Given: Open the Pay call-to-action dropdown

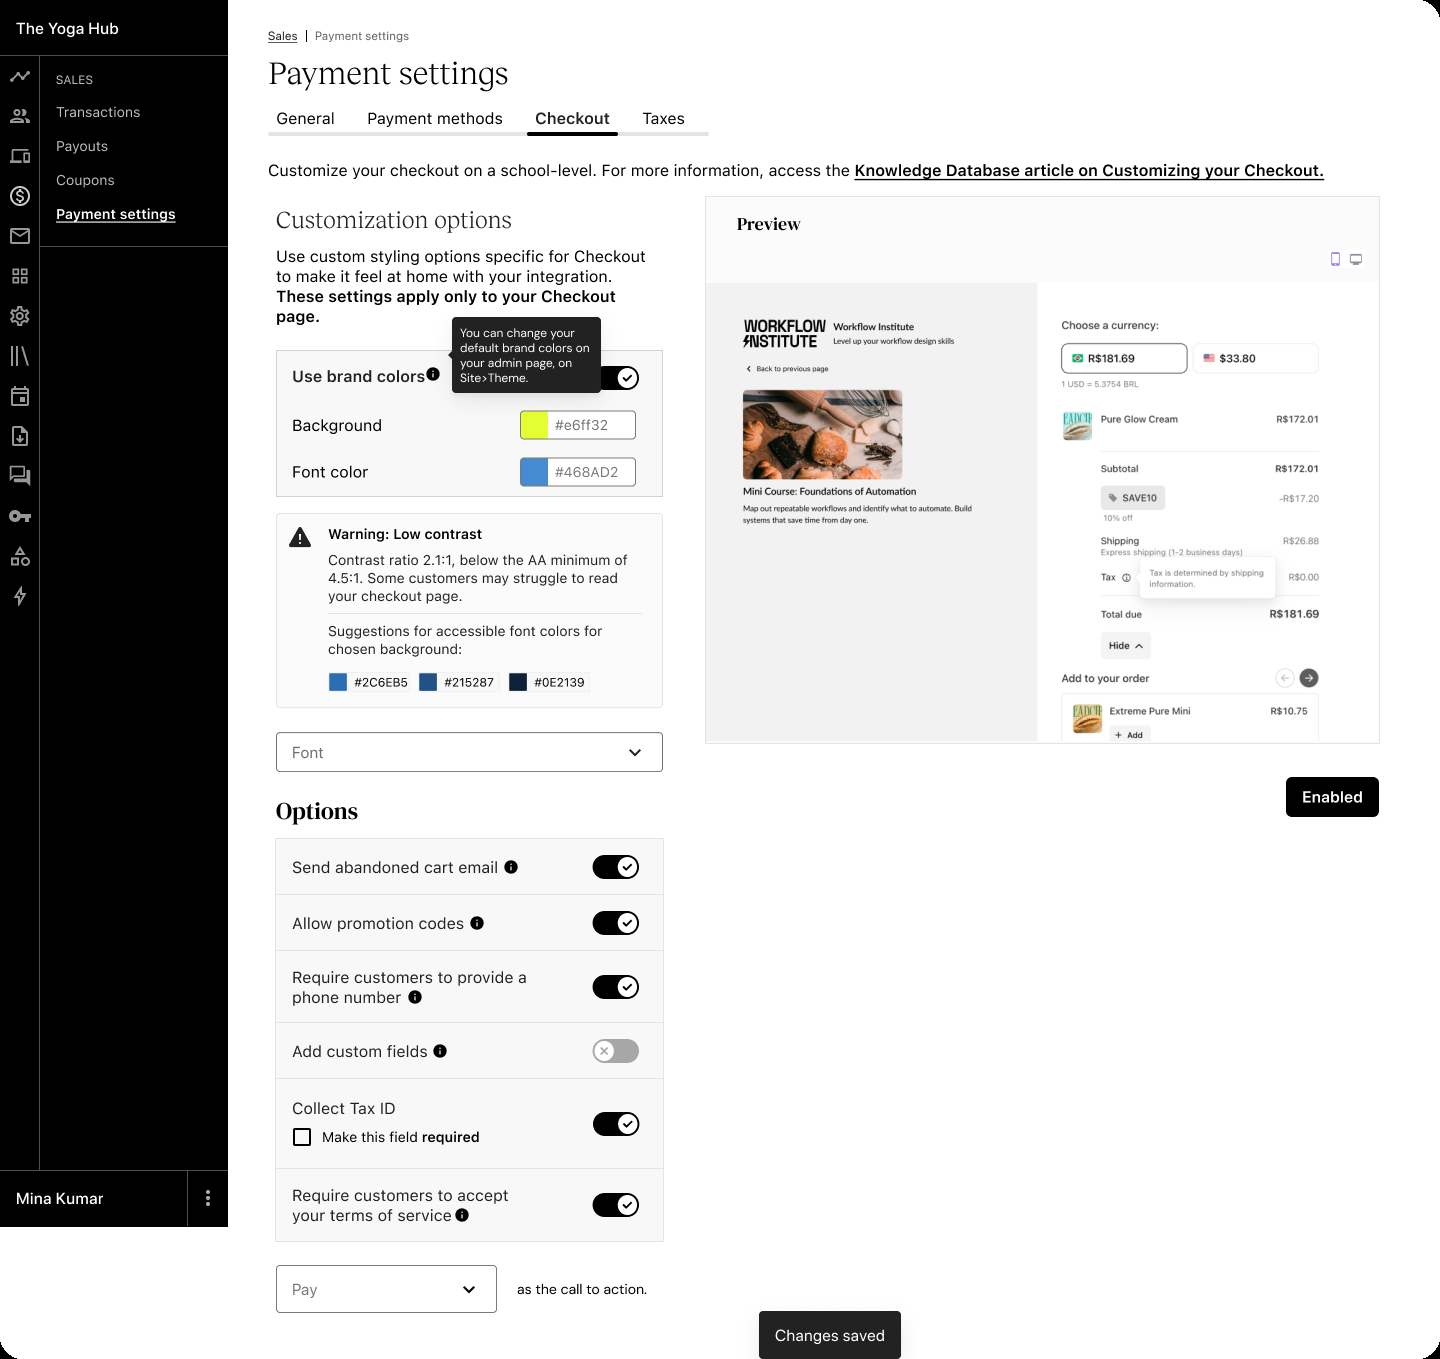Looking at the screenshot, I should click(x=386, y=1289).
